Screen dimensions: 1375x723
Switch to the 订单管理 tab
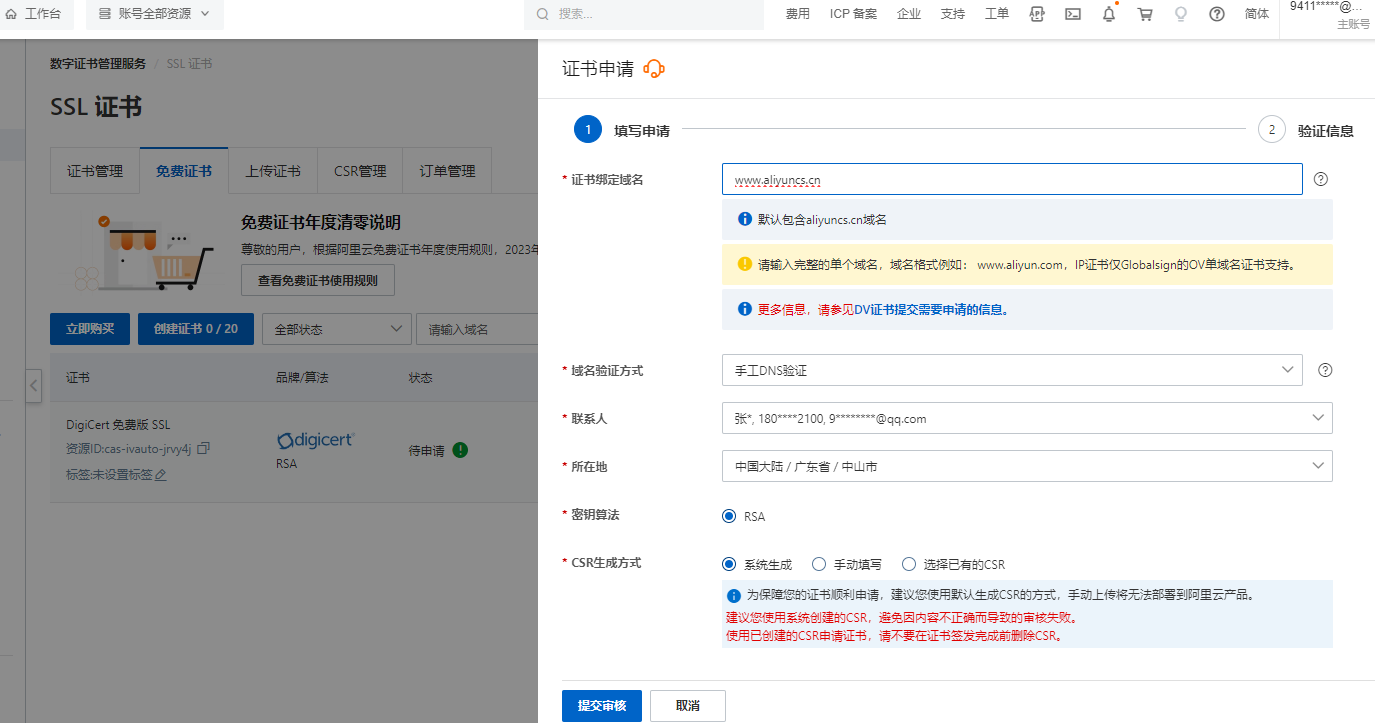click(x=447, y=171)
